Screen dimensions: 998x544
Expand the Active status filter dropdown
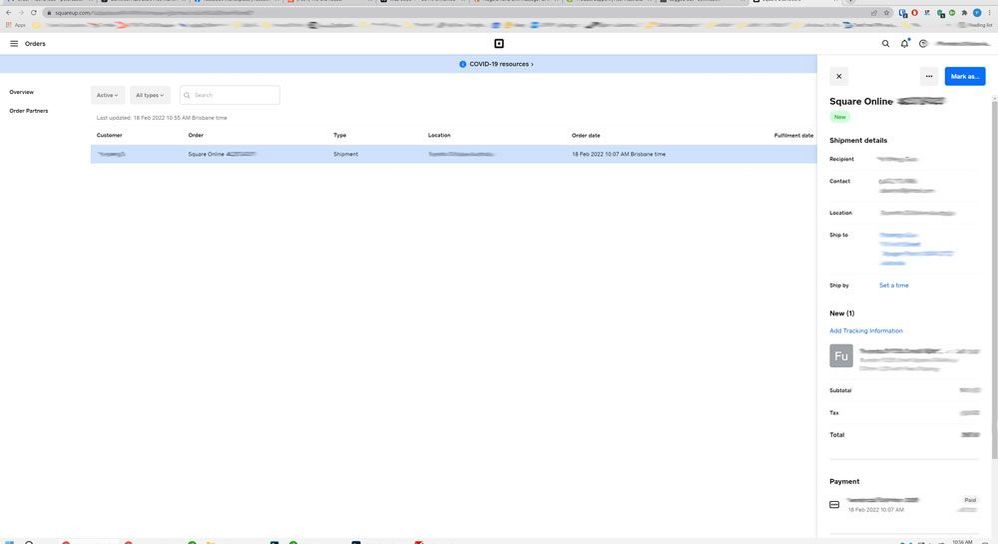tap(108, 95)
